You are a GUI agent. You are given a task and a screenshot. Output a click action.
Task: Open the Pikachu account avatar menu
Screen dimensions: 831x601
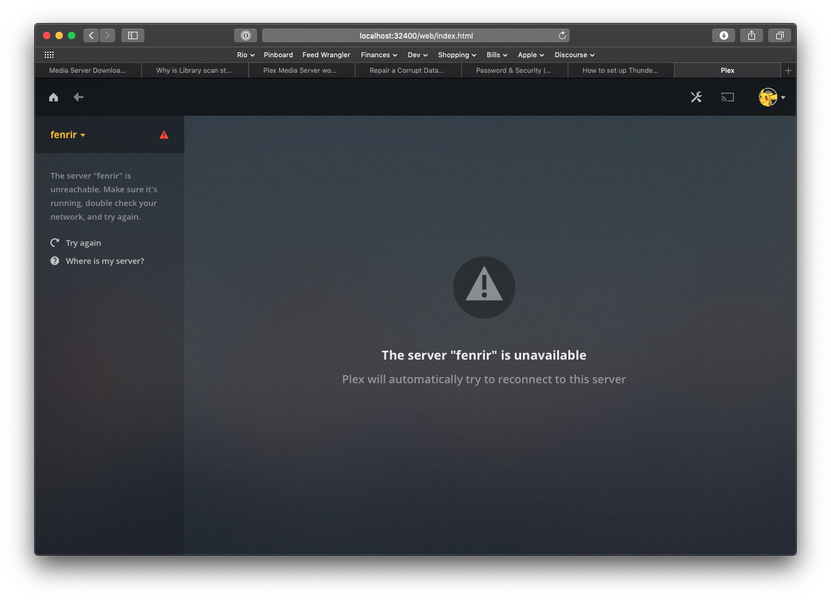pyautogui.click(x=771, y=97)
